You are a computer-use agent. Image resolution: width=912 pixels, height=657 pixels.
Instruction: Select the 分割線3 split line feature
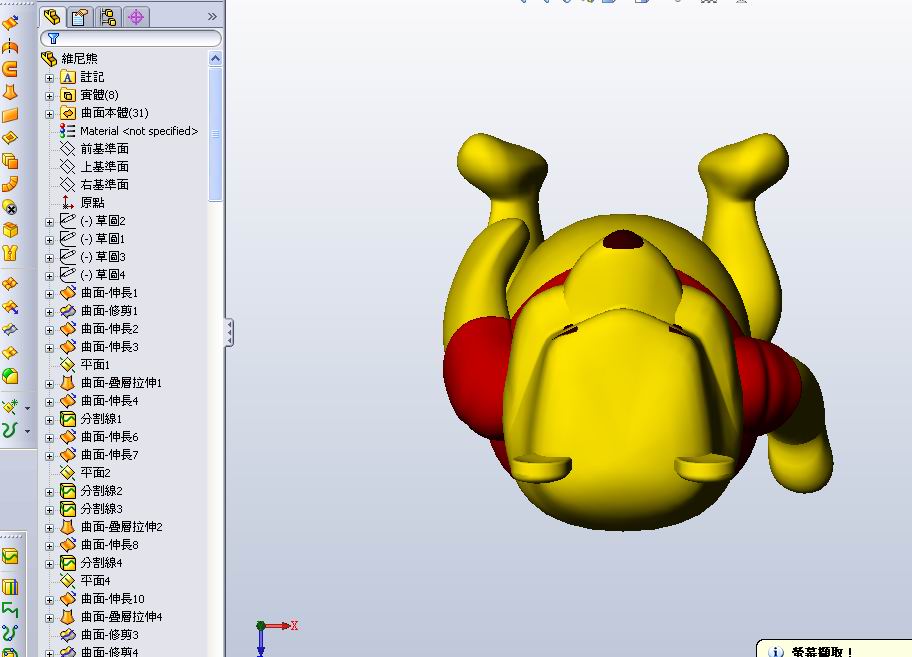click(x=91, y=509)
